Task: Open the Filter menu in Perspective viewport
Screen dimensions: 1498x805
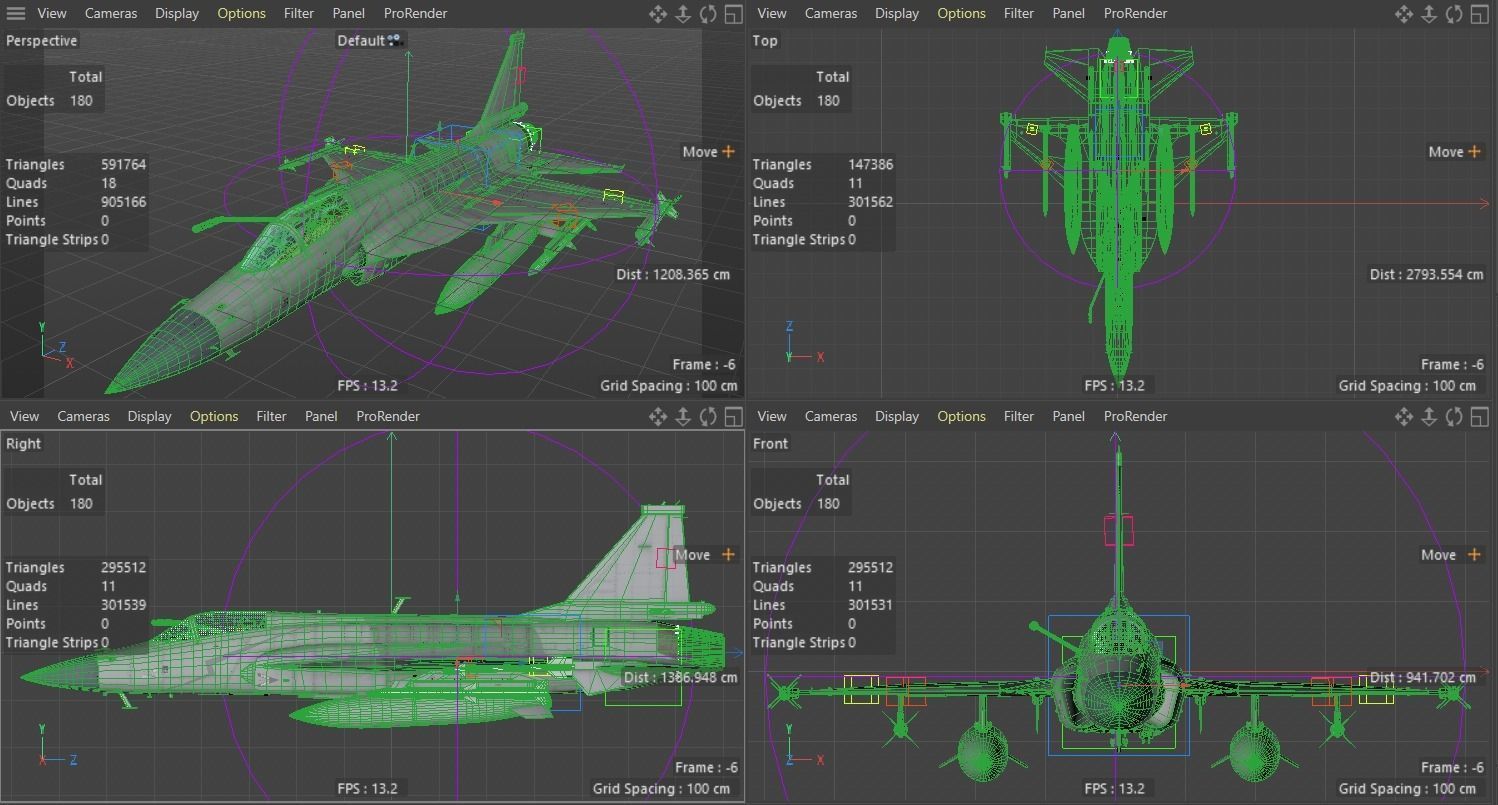Action: click(299, 13)
